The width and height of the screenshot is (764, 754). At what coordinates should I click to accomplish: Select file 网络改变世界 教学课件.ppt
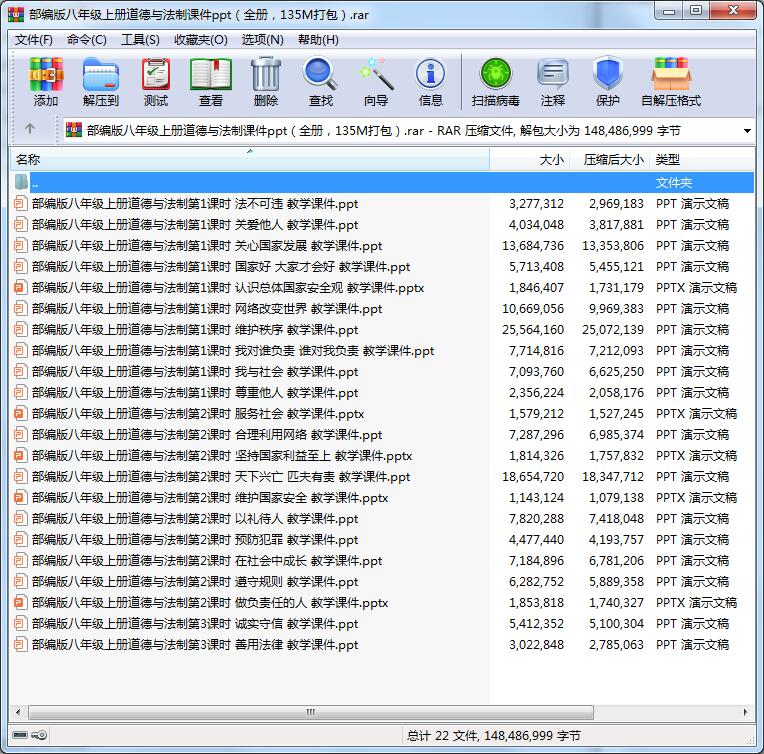[207, 309]
